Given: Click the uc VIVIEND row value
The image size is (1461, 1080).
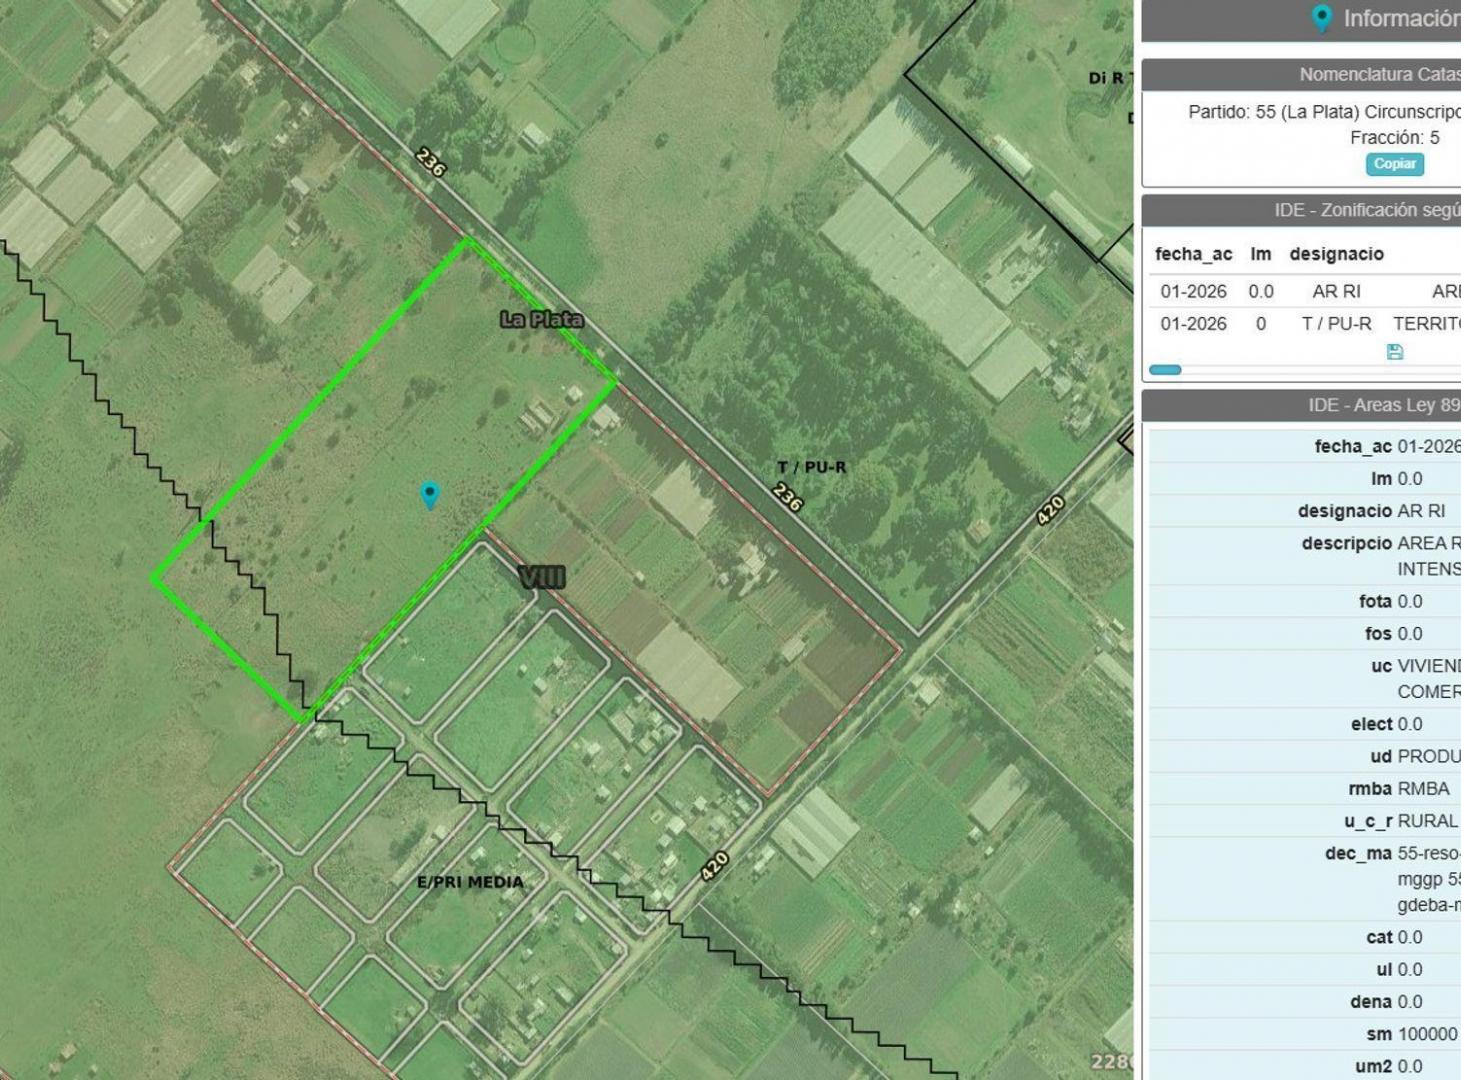Looking at the screenshot, I should click(1428, 679).
